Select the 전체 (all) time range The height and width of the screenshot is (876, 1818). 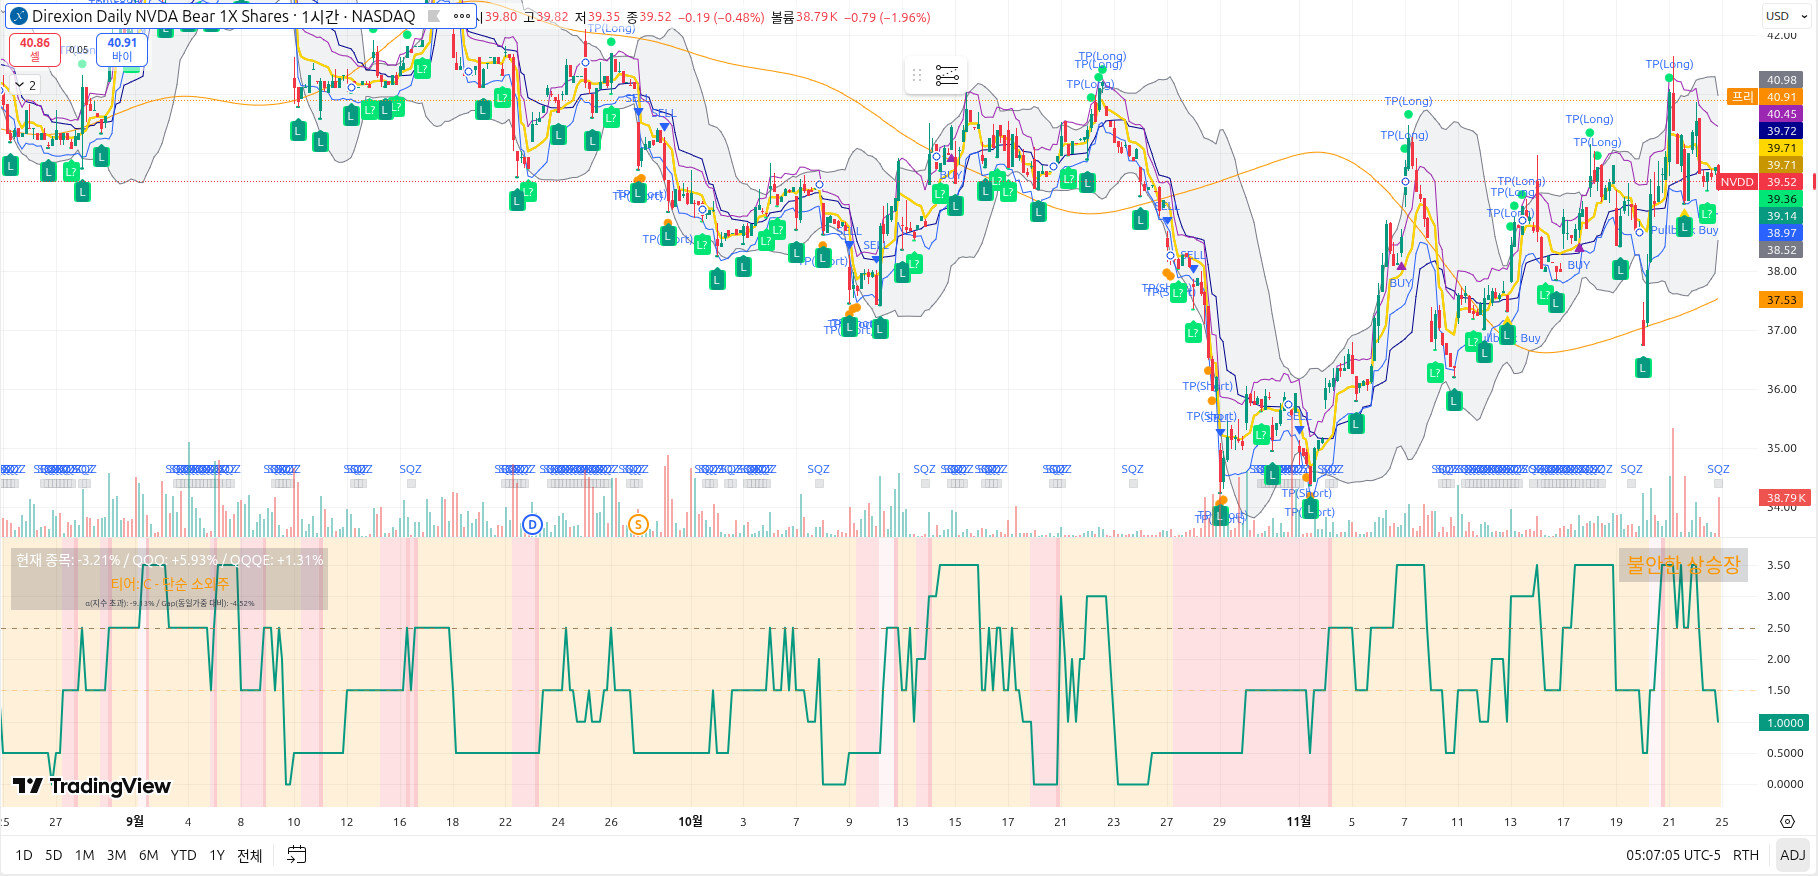(250, 855)
